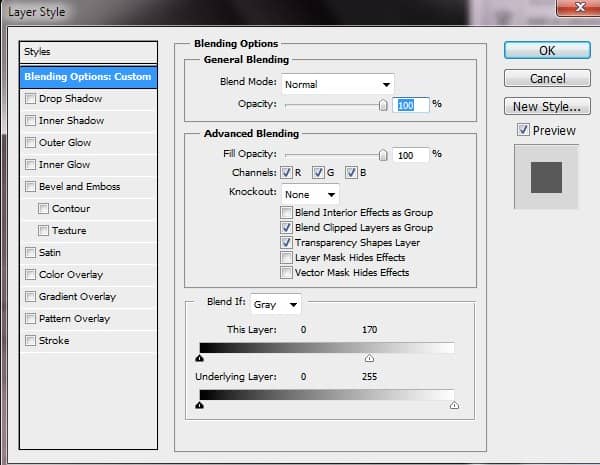This screenshot has width=600, height=465.
Task: Click the Fill Opacity slider handle
Action: click(383, 155)
